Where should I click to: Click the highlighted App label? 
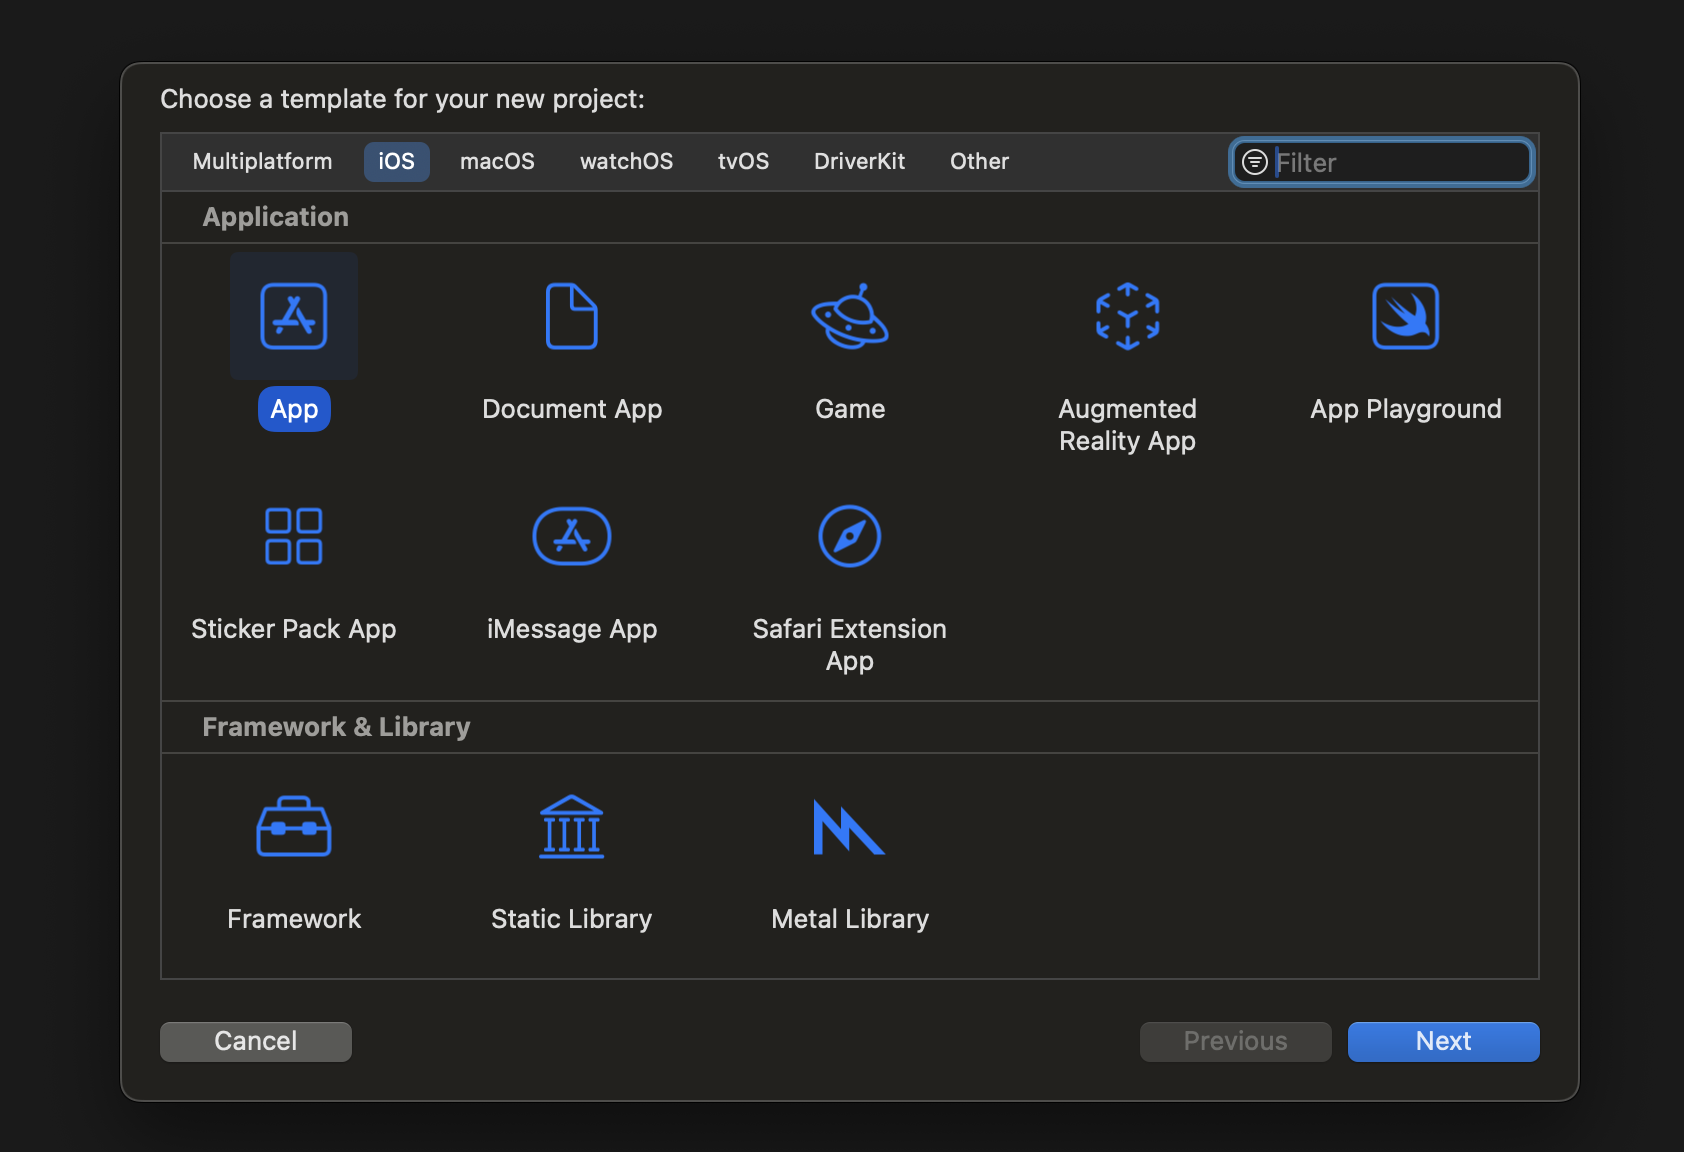[x=294, y=409]
